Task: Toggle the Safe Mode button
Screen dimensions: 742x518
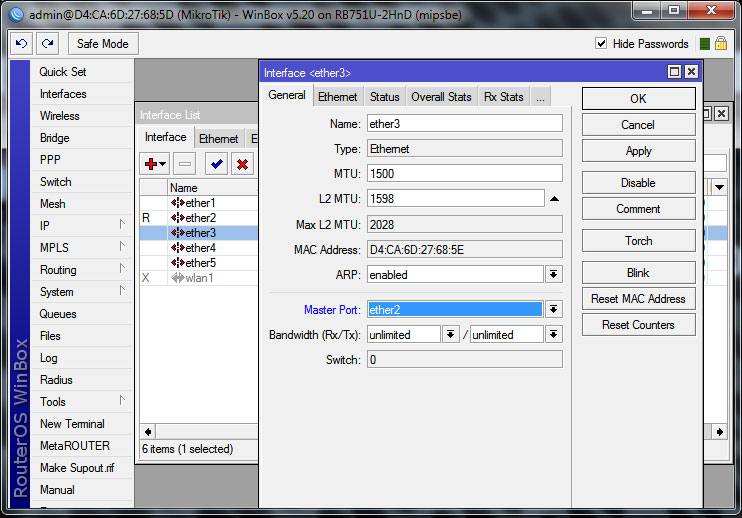Action: pyautogui.click(x=103, y=44)
